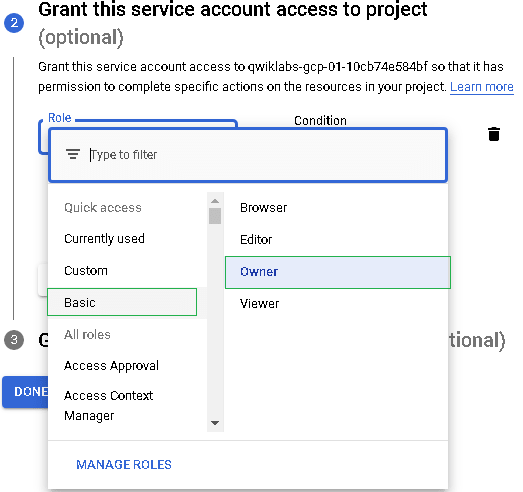Select the Basic role category
The height and width of the screenshot is (492, 523).
[122, 302]
